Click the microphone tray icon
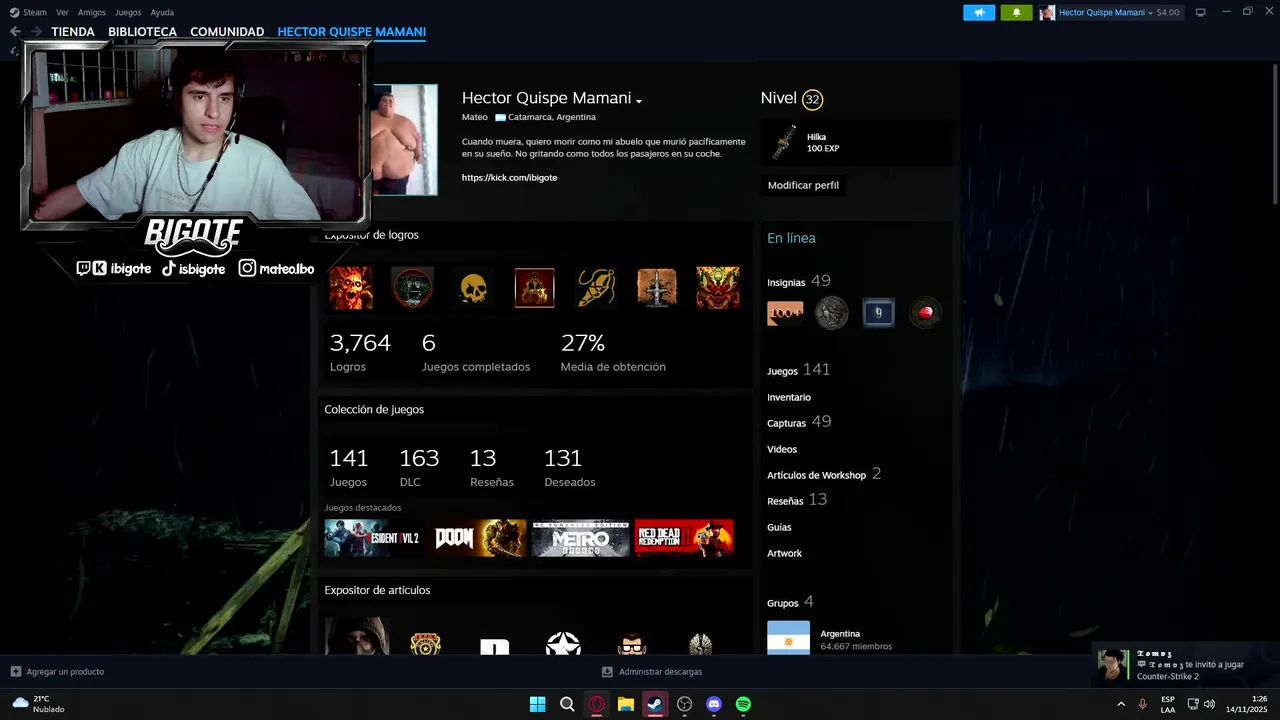The image size is (1280, 720). (x=1142, y=704)
